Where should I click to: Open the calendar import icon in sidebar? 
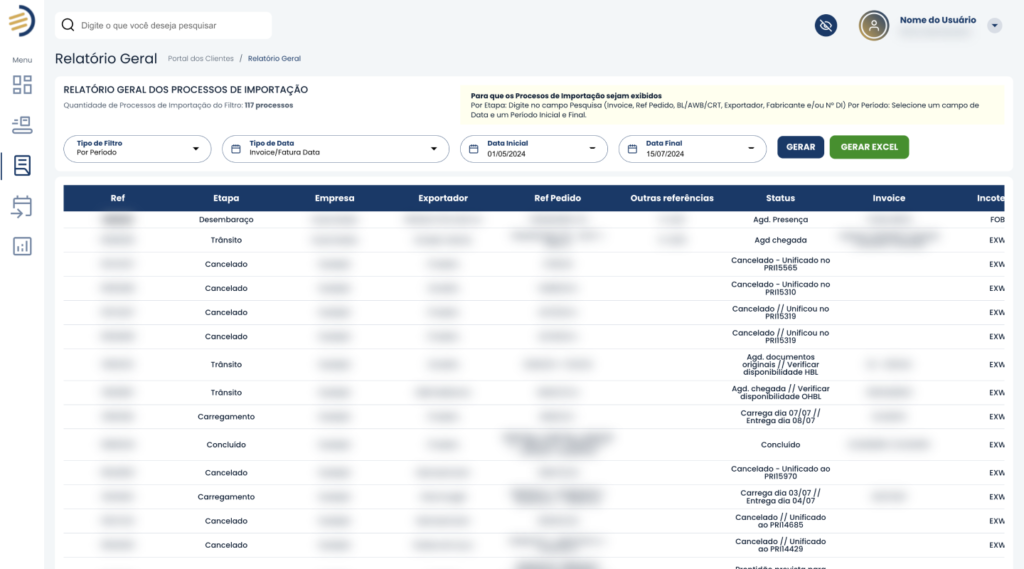(x=22, y=206)
